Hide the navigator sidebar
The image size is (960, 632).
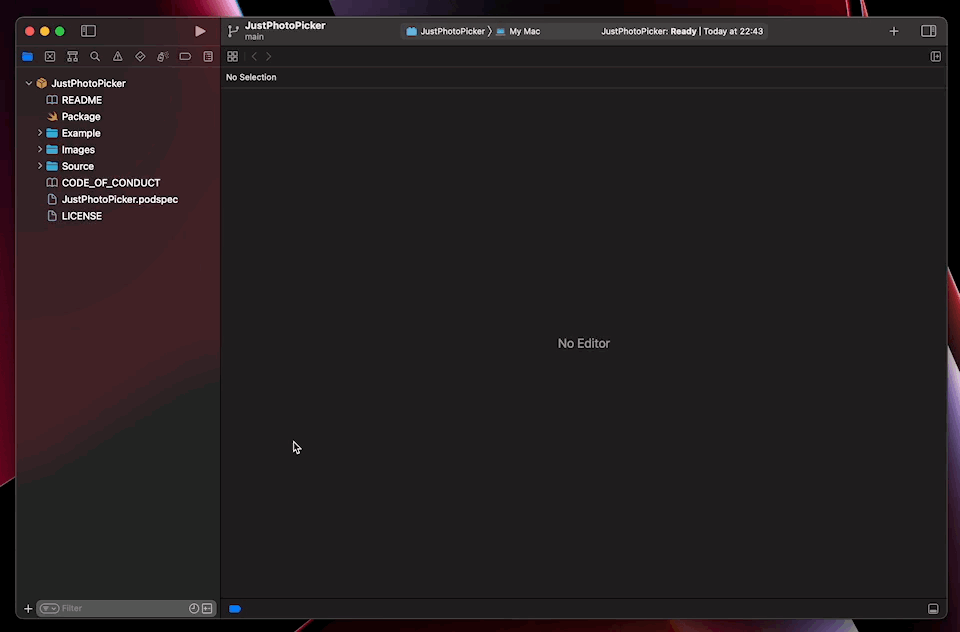pos(88,31)
